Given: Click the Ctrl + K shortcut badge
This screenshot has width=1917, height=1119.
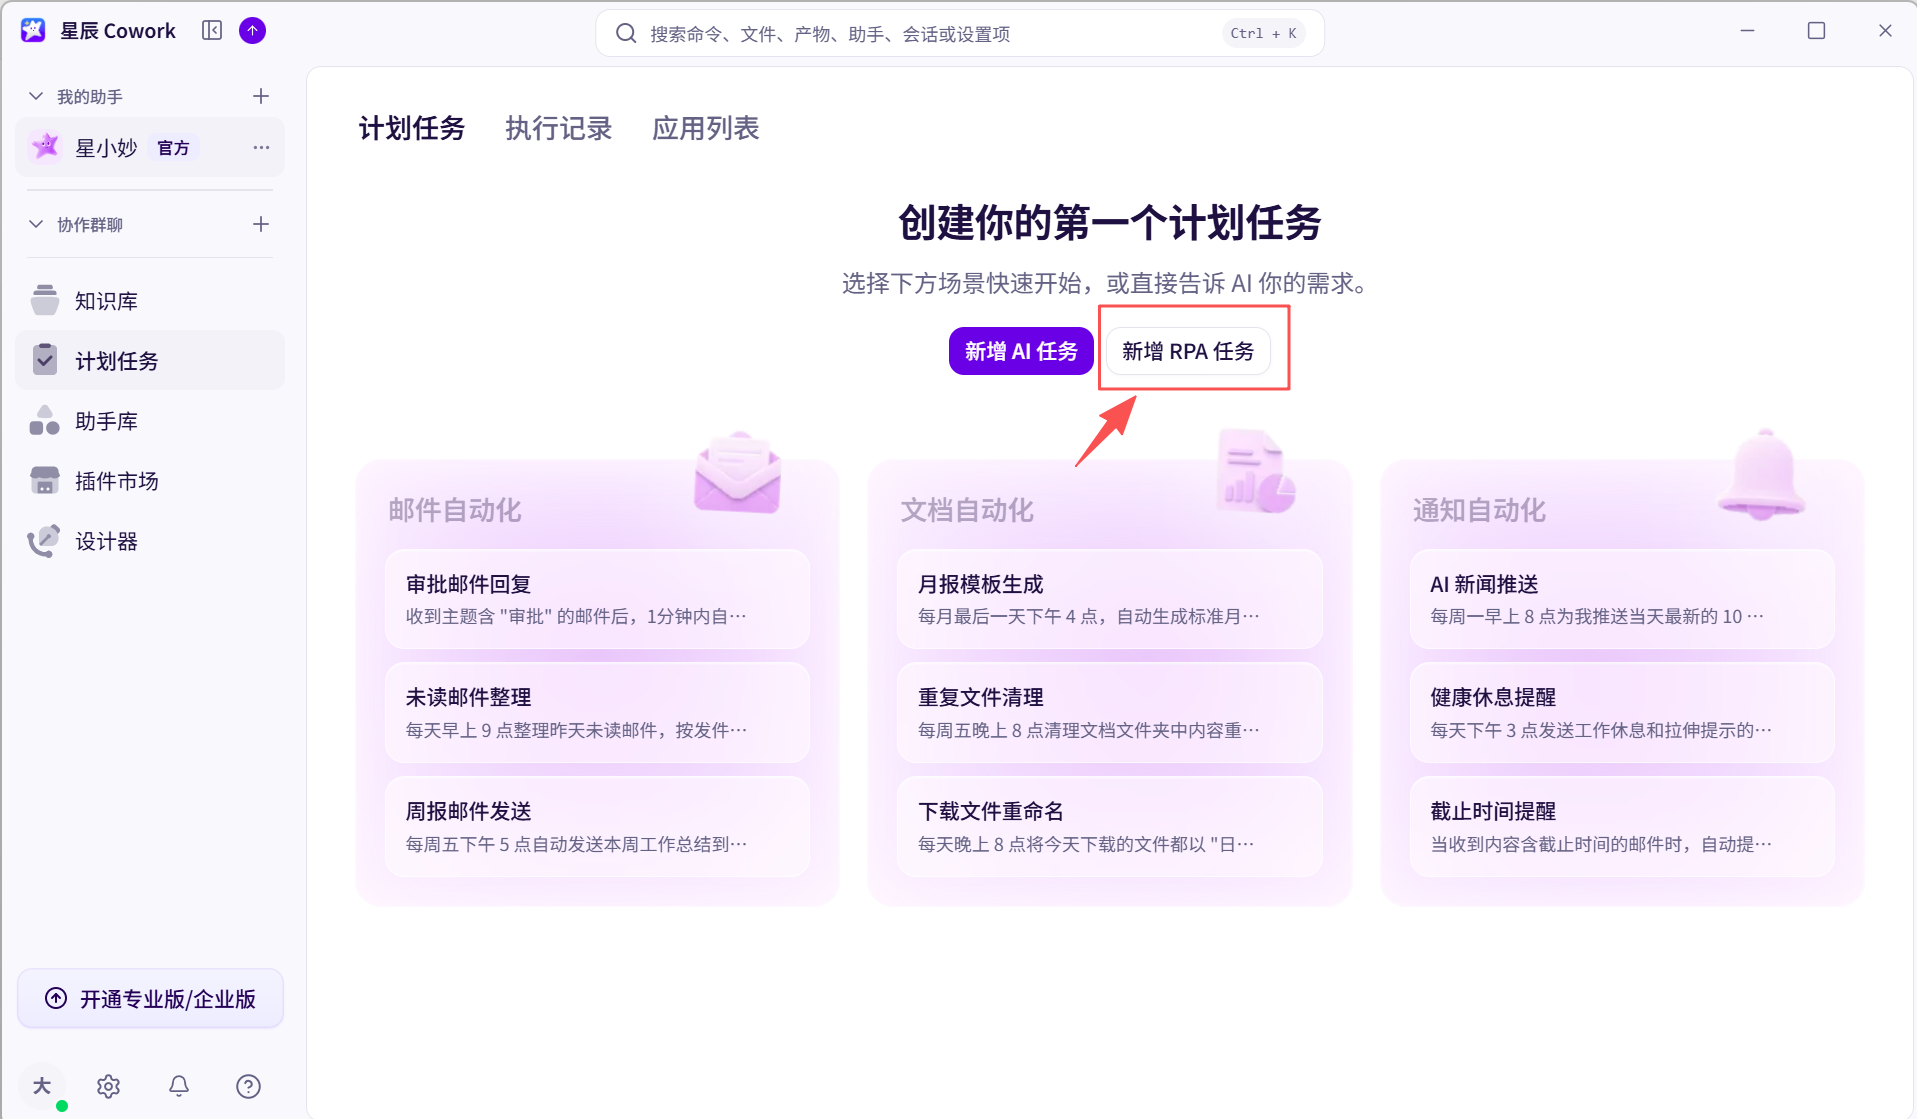Looking at the screenshot, I should pos(1263,33).
